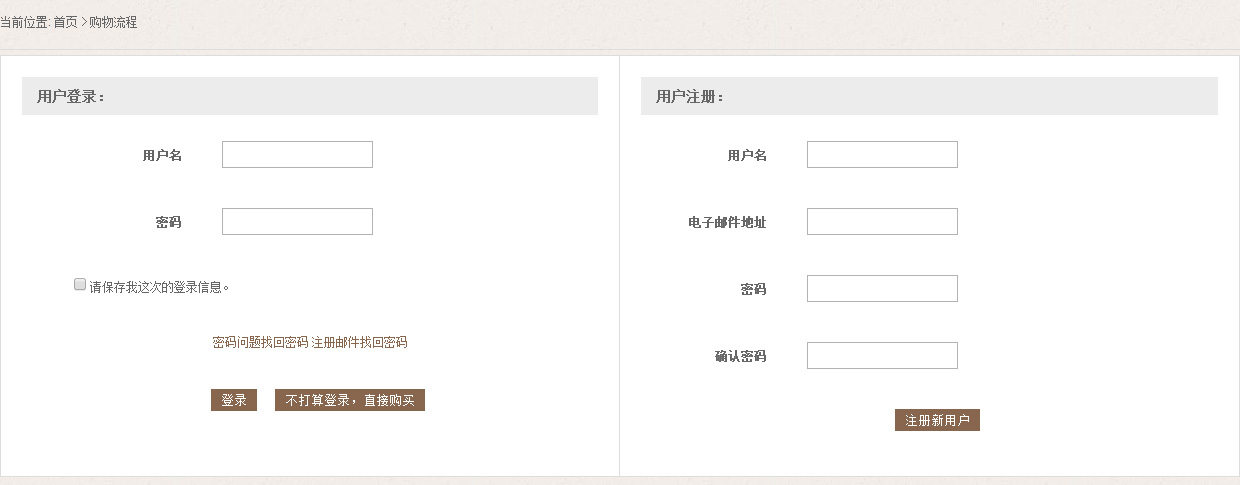
Task: Click the 确认密码 field label
Action: coord(741,356)
